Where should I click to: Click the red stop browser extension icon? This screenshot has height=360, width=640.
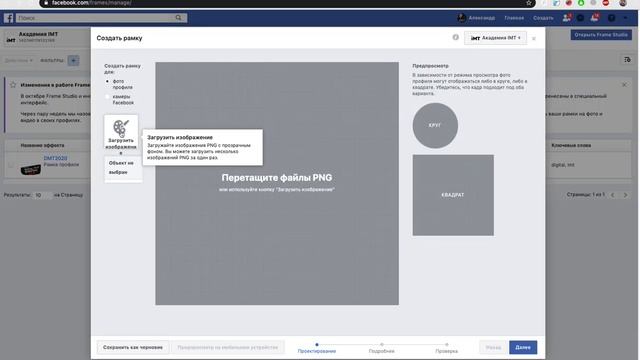click(x=606, y=3)
